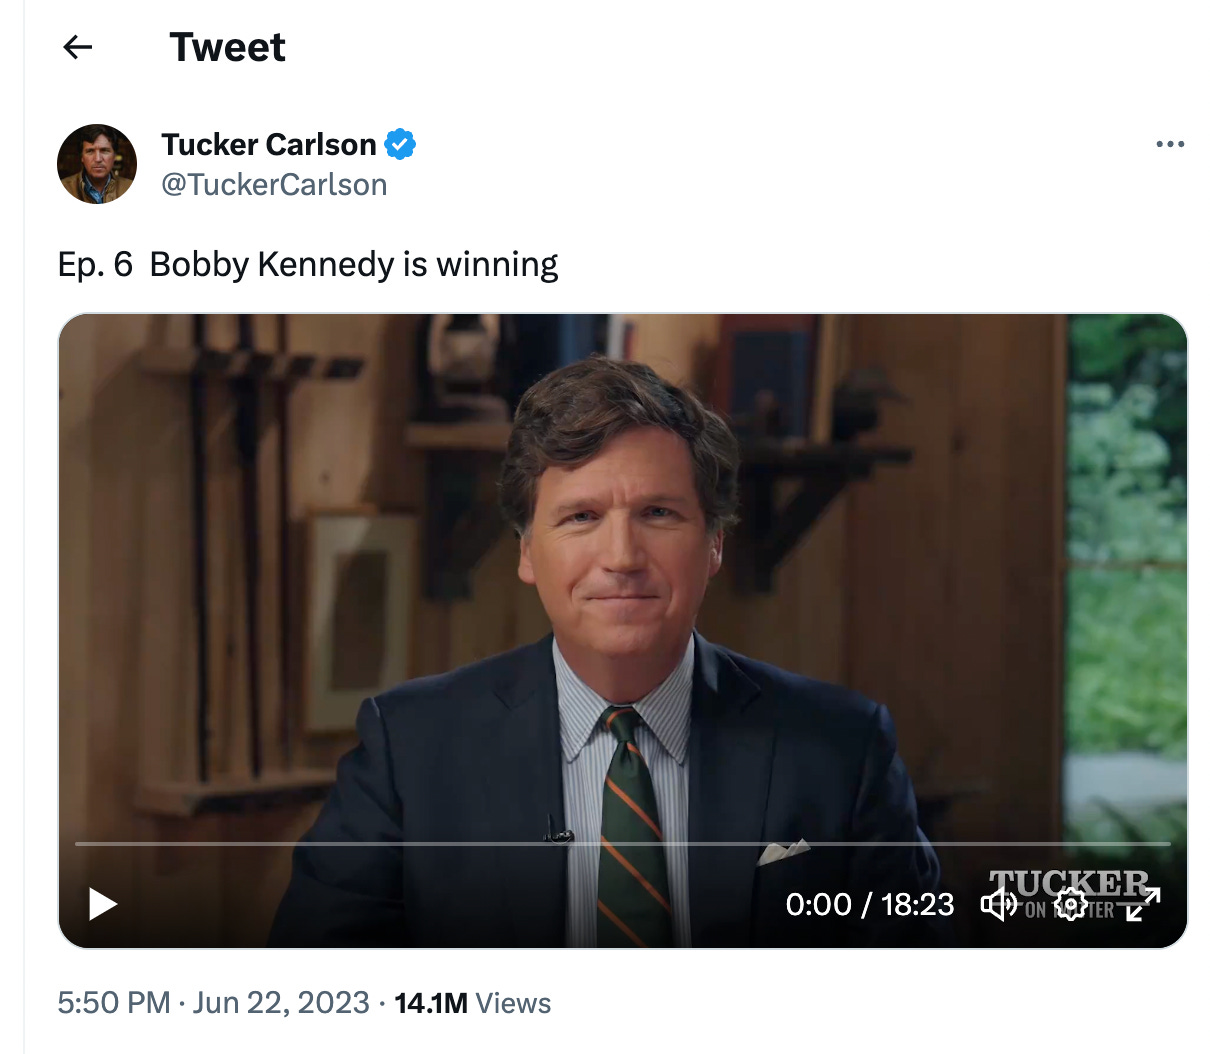Open Tucker Carlson's profile picture

97,164
